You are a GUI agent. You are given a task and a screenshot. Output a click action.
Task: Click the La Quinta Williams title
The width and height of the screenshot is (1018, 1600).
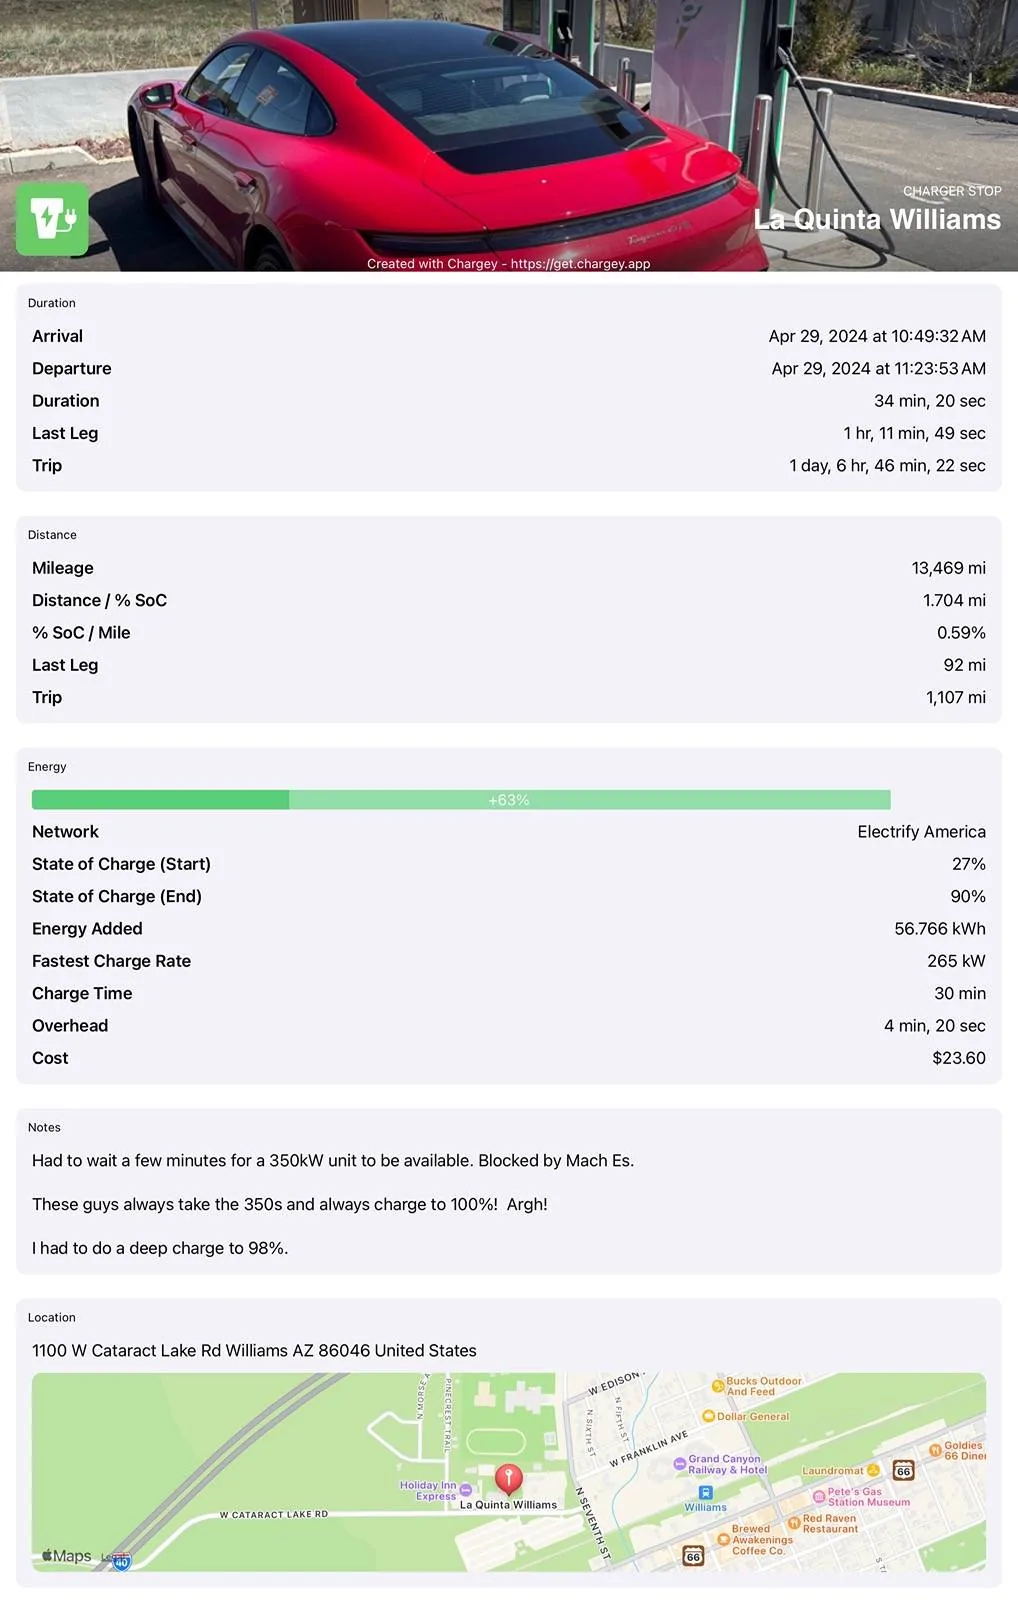877,219
